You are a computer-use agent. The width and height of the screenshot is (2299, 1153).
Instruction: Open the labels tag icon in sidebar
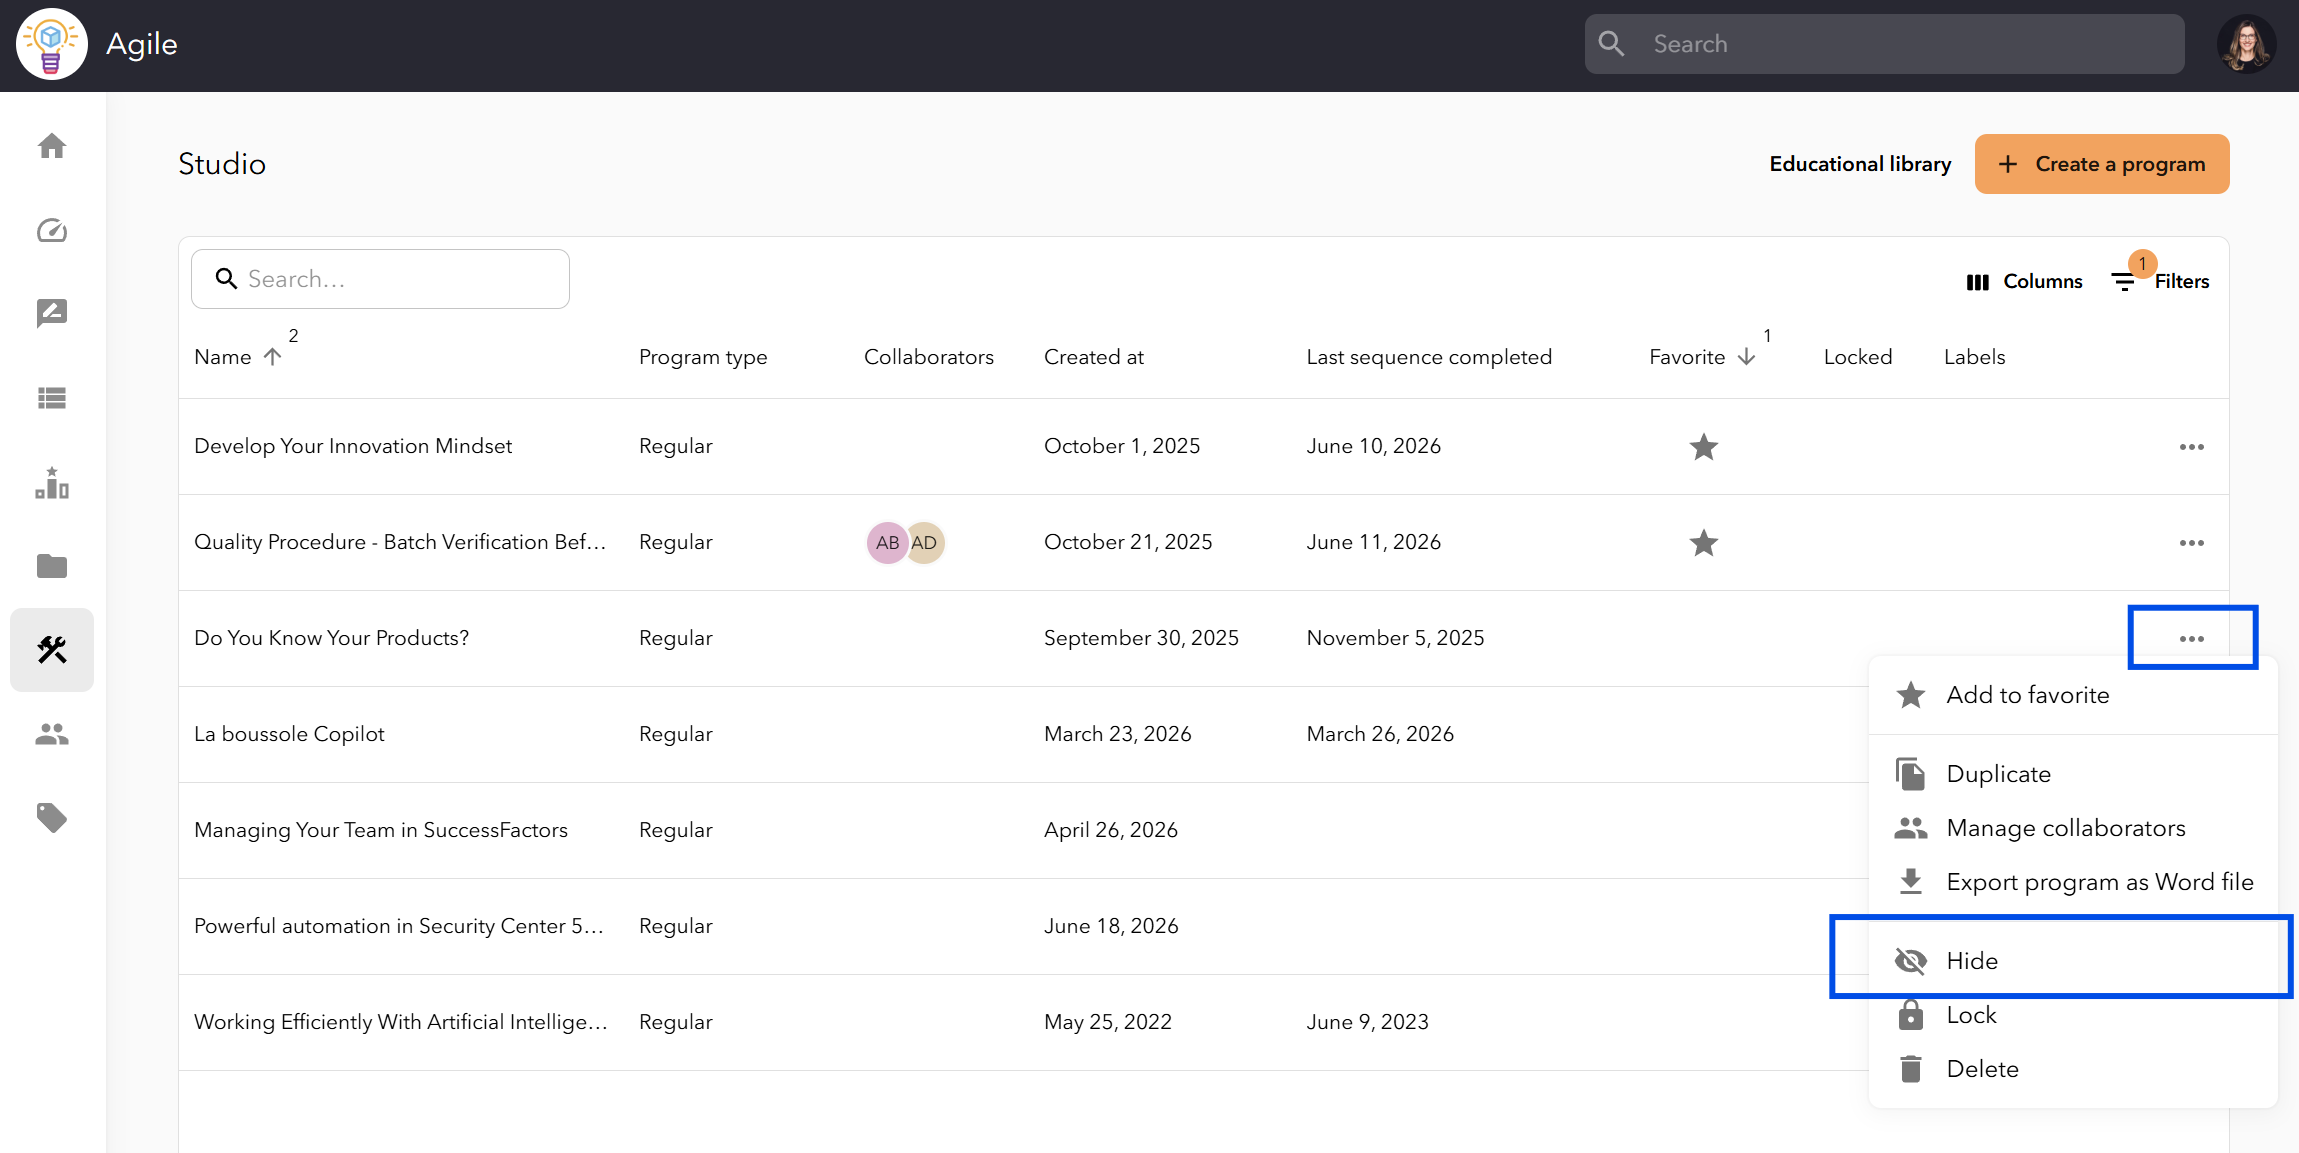click(x=52, y=818)
